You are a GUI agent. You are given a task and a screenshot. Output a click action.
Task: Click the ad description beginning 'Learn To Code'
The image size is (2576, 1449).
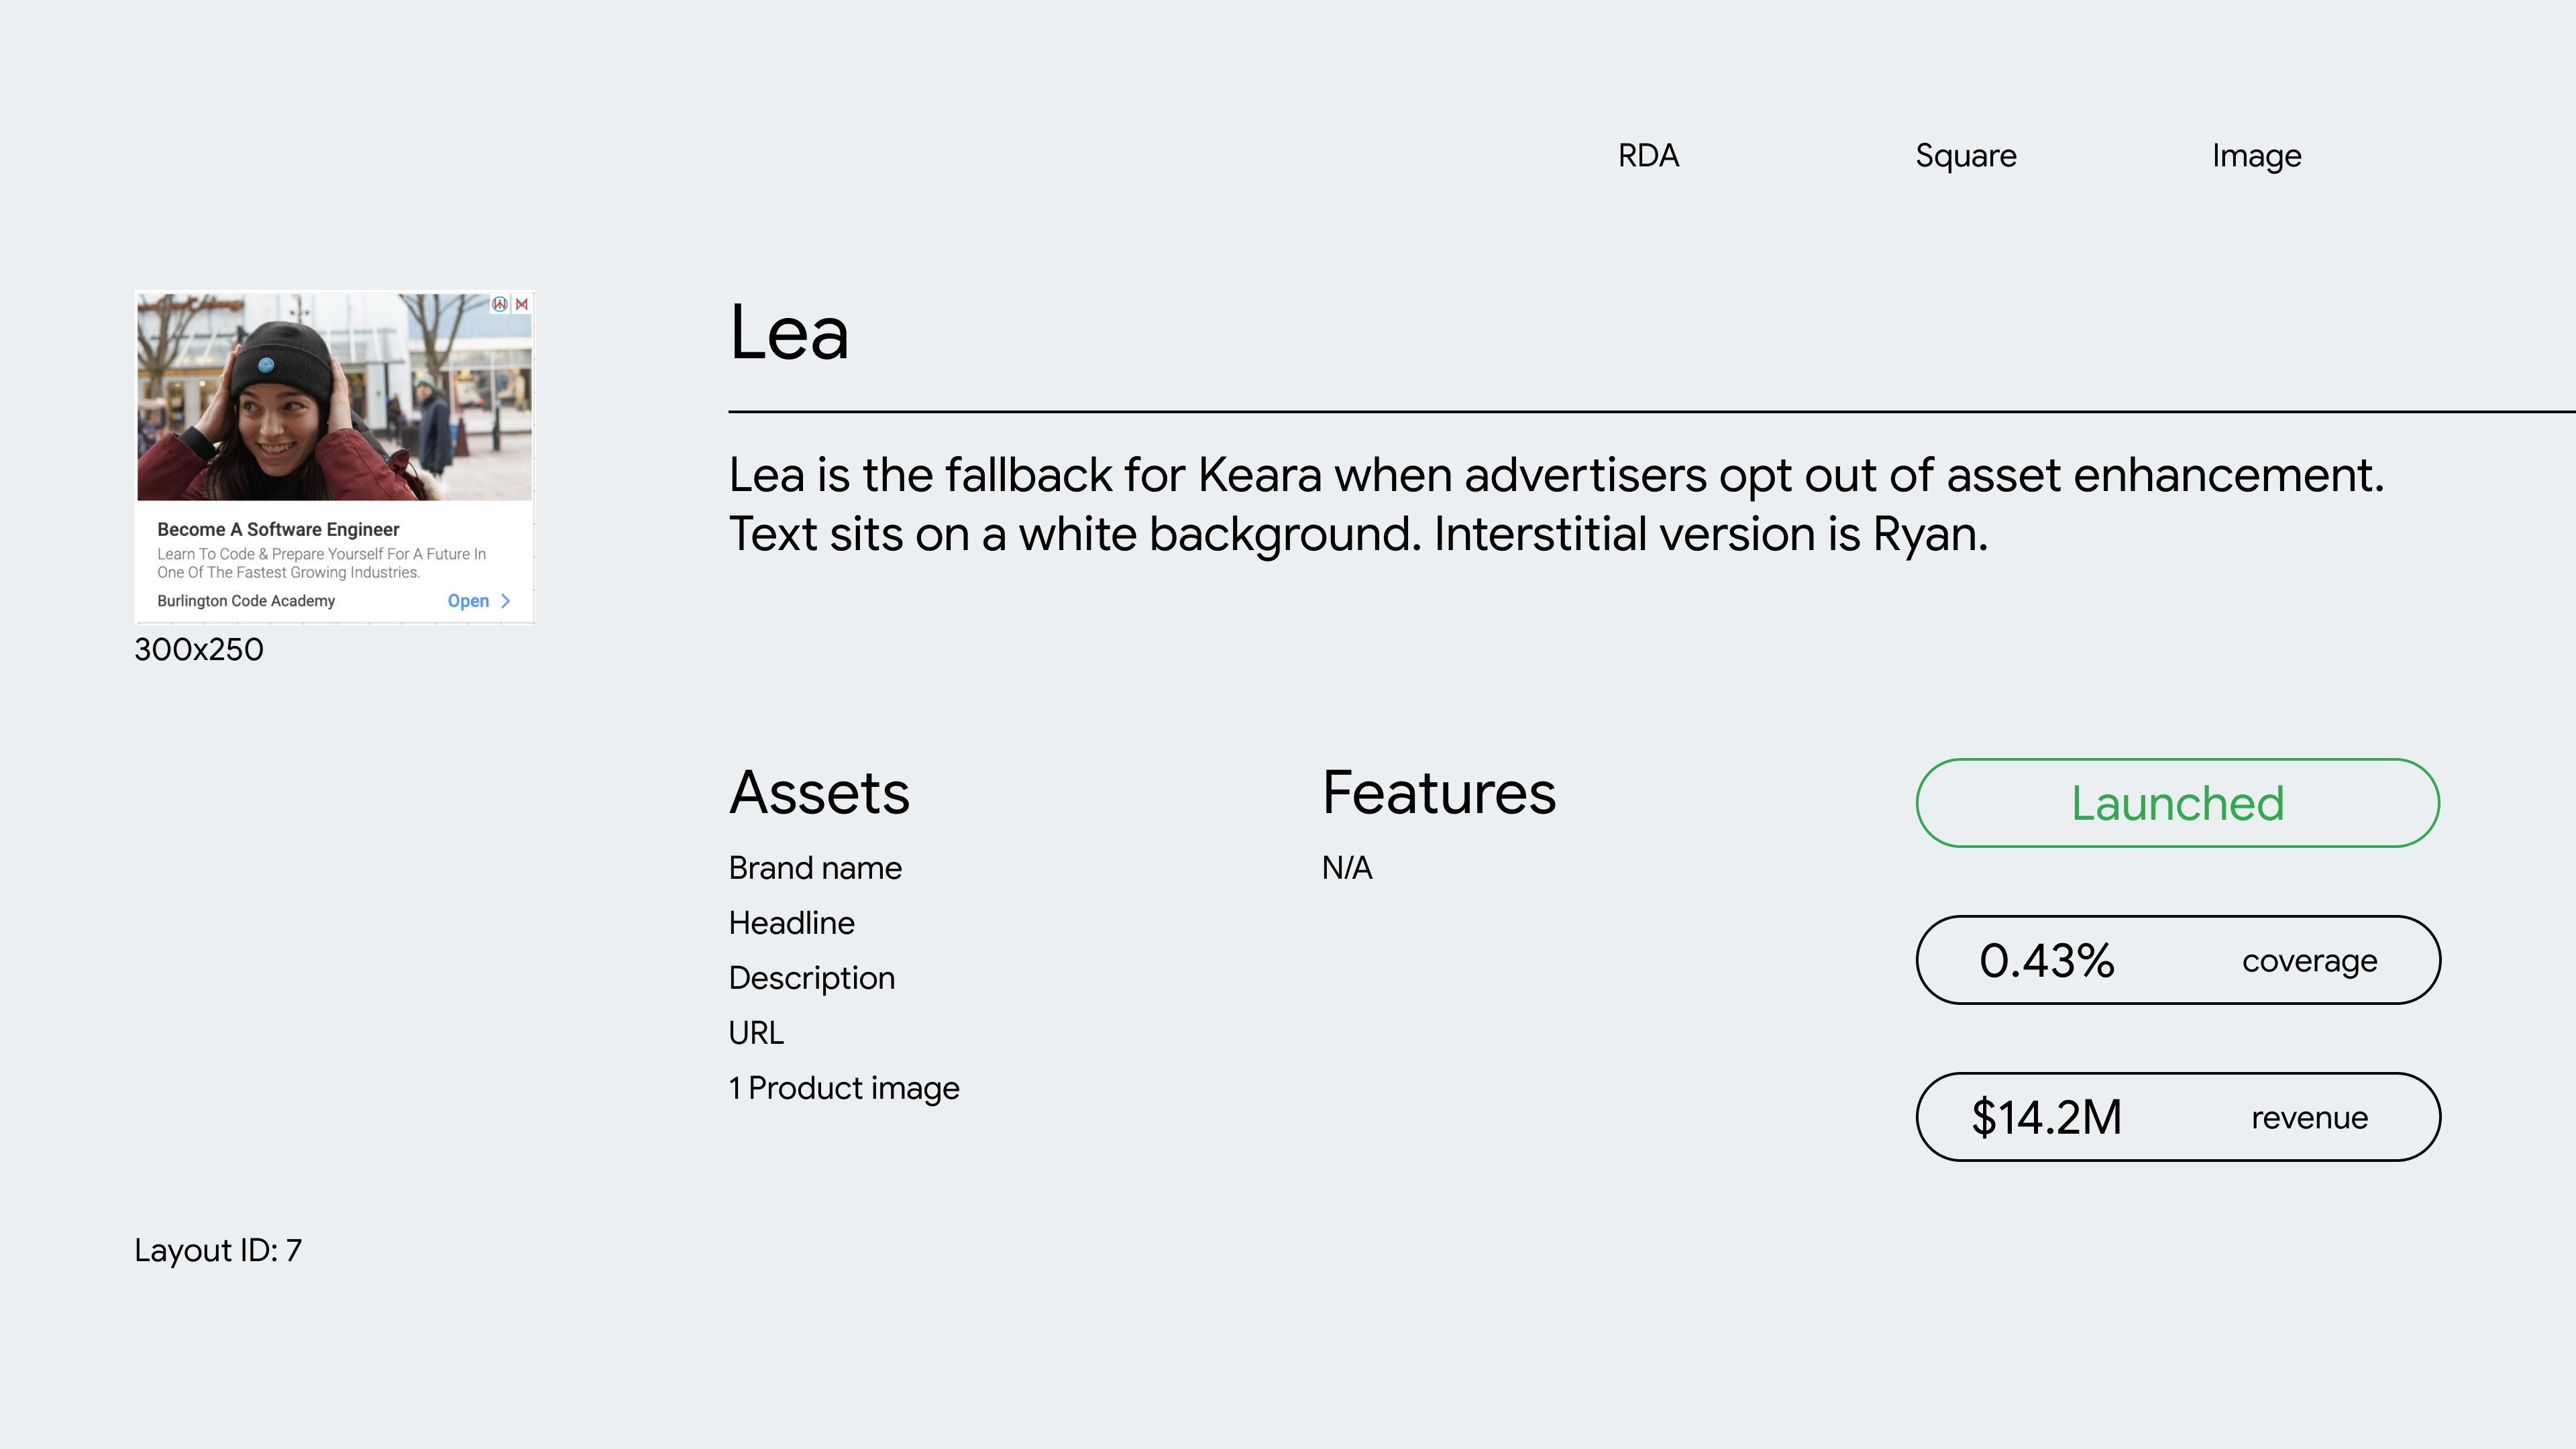pyautogui.click(x=321, y=563)
